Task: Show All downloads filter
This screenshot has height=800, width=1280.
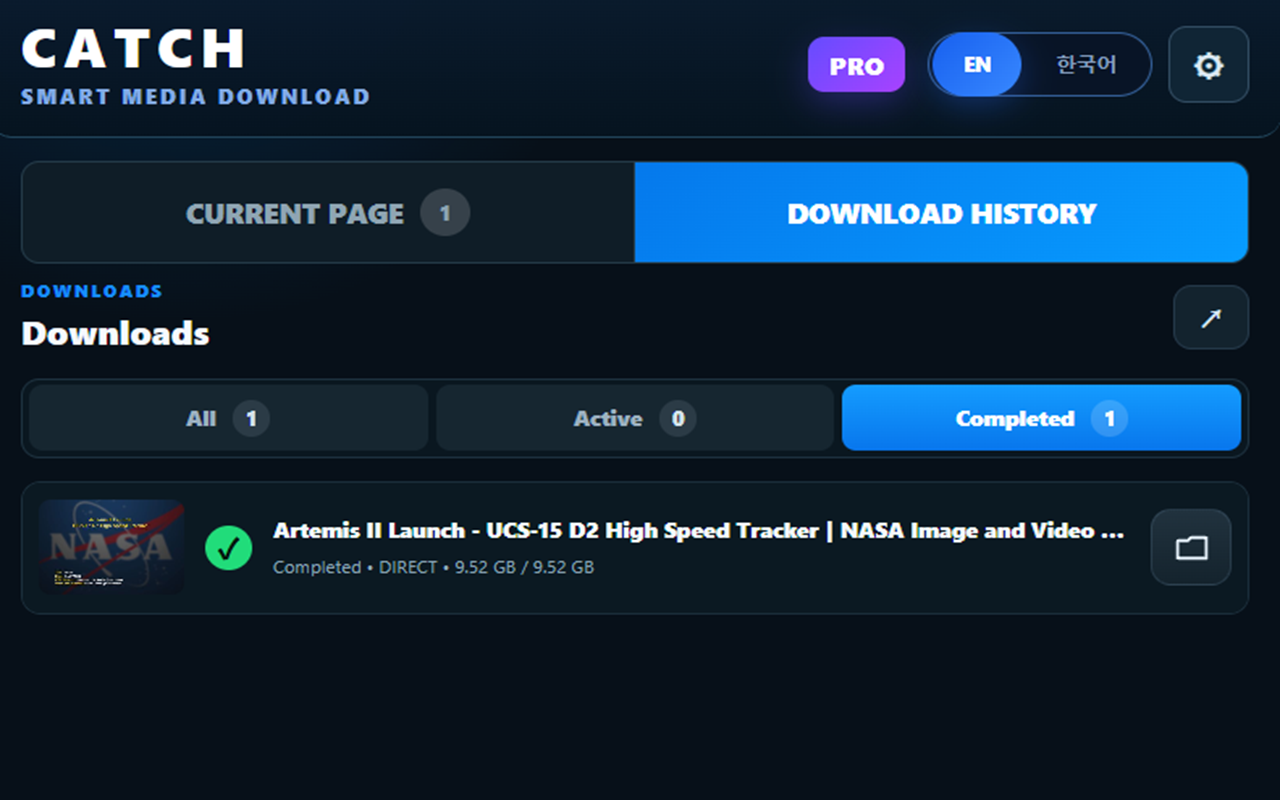Action: point(229,418)
